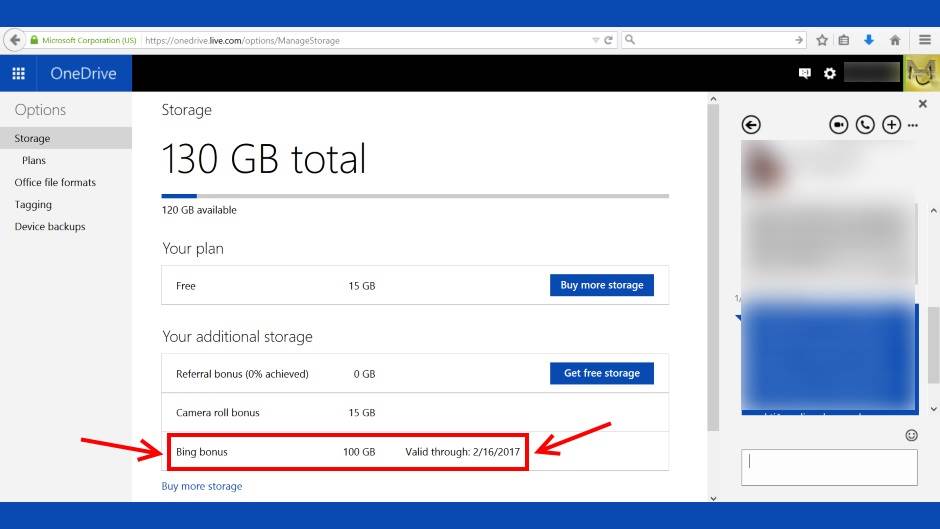Screen dimensions: 940x529
Task: Open the browser downloads arrow
Action: [x=869, y=40]
